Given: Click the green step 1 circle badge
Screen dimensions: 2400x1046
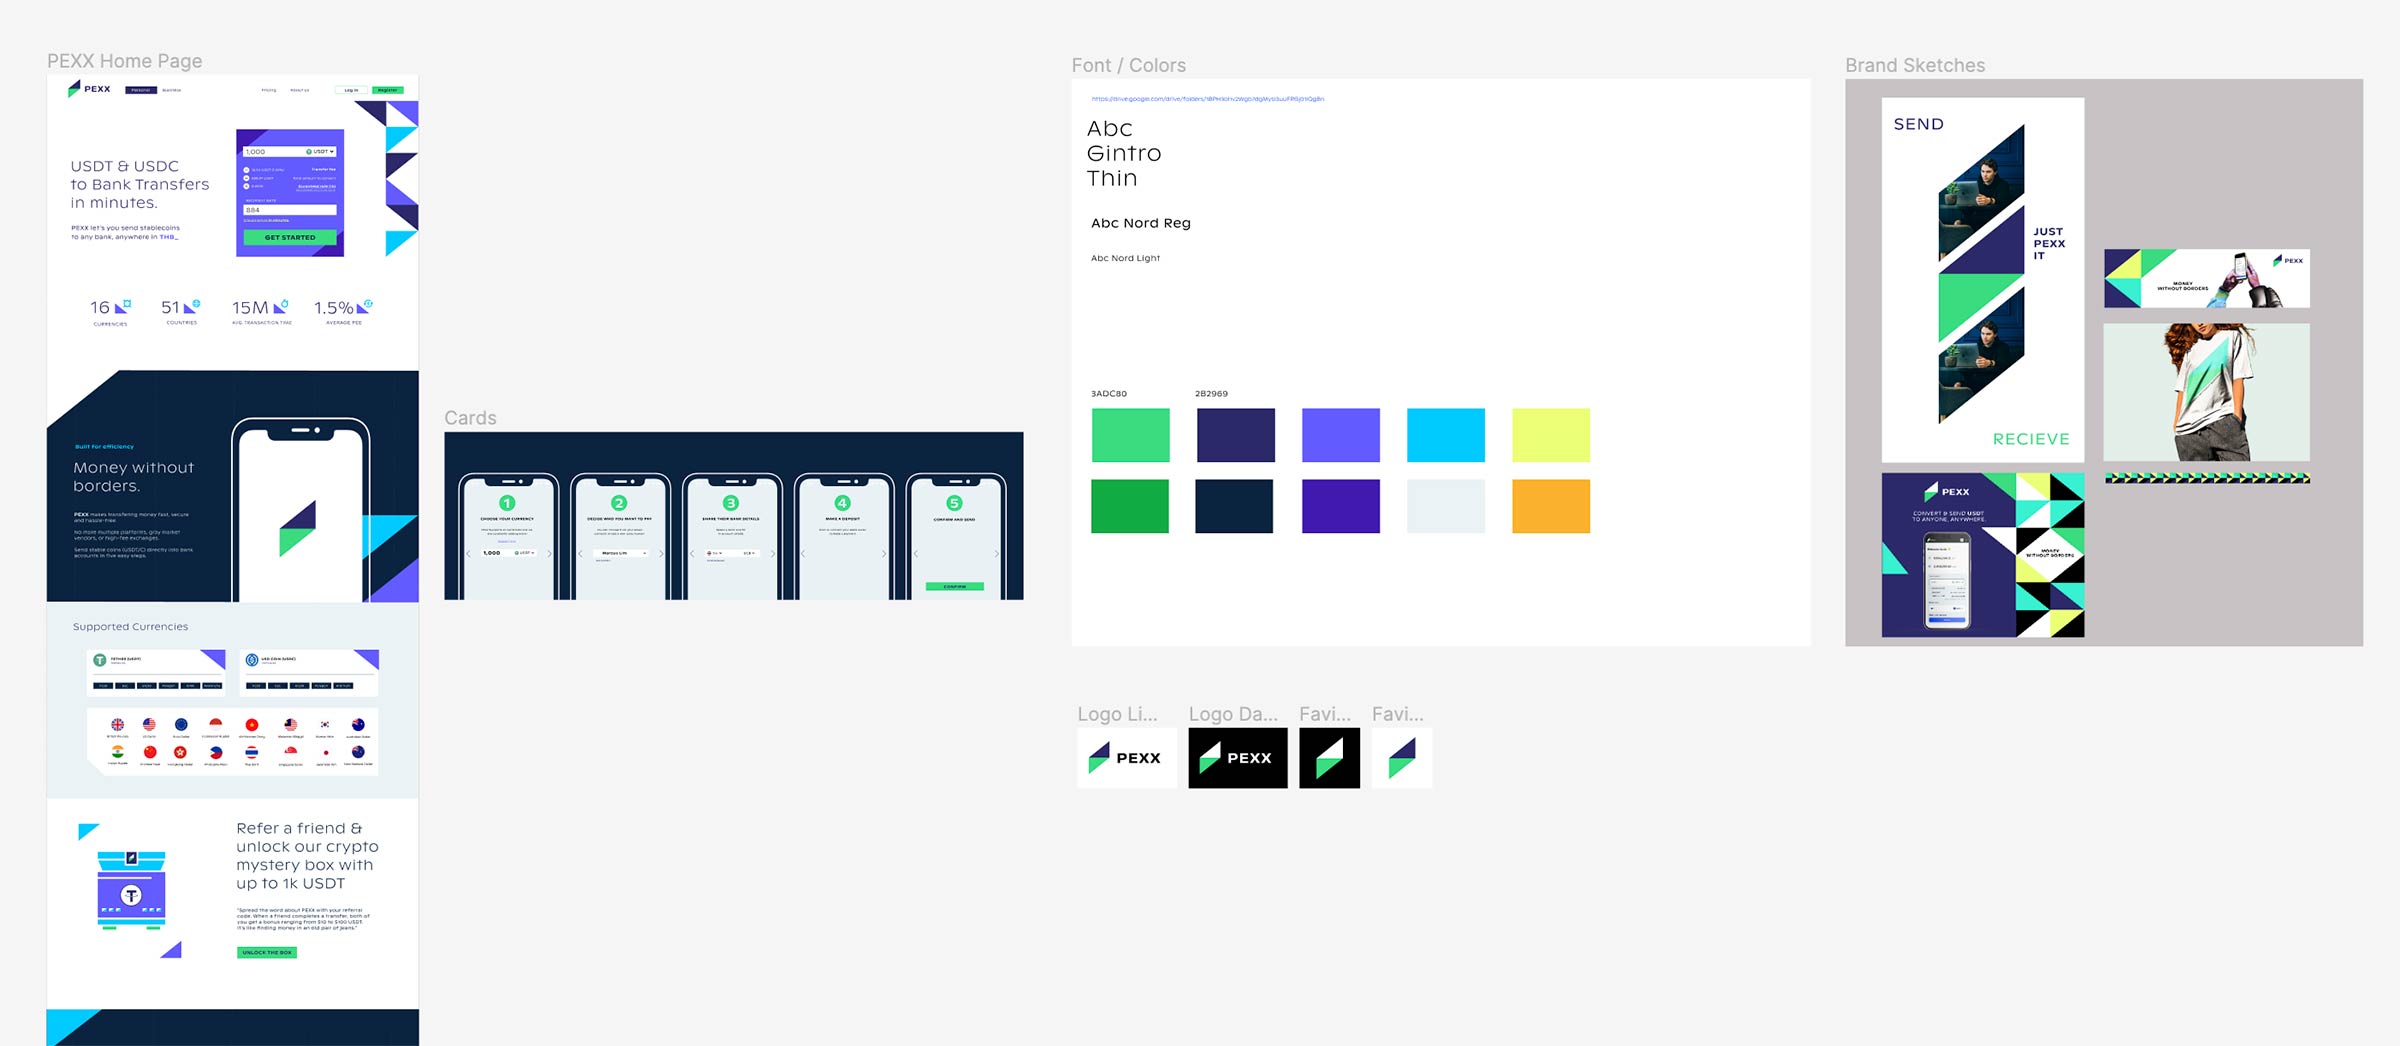Looking at the screenshot, I should point(507,503).
